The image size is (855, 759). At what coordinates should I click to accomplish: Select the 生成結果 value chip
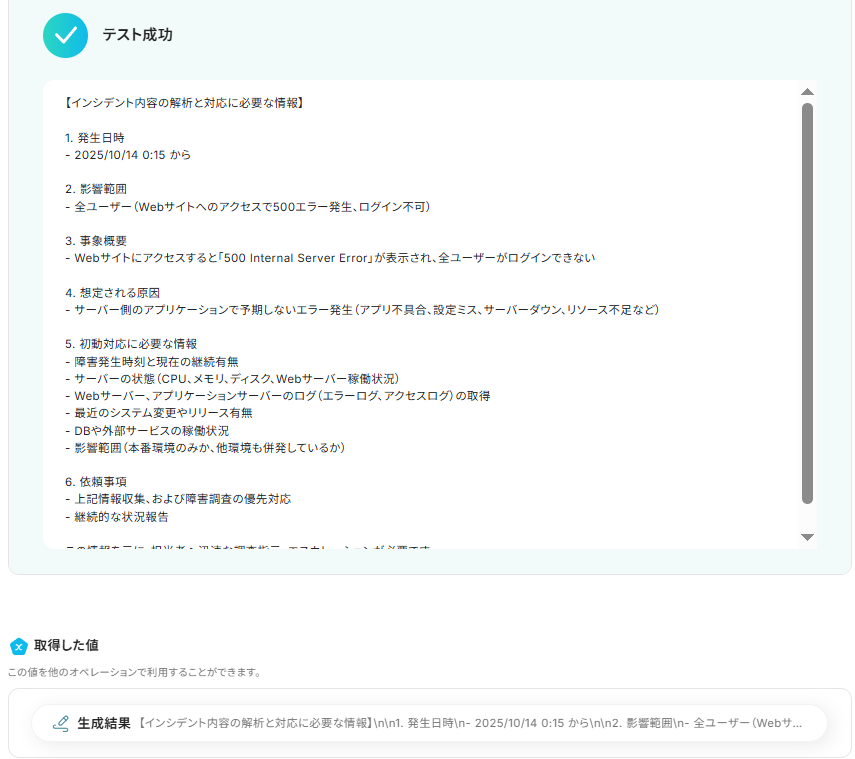click(x=430, y=723)
